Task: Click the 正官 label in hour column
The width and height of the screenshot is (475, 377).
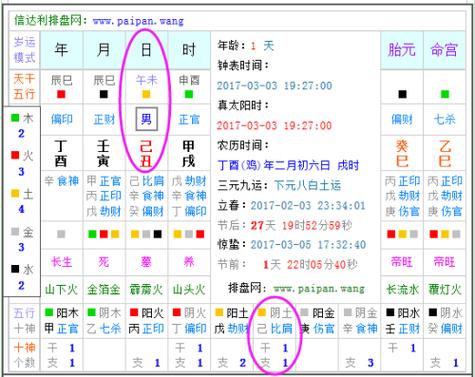Action: 189,119
